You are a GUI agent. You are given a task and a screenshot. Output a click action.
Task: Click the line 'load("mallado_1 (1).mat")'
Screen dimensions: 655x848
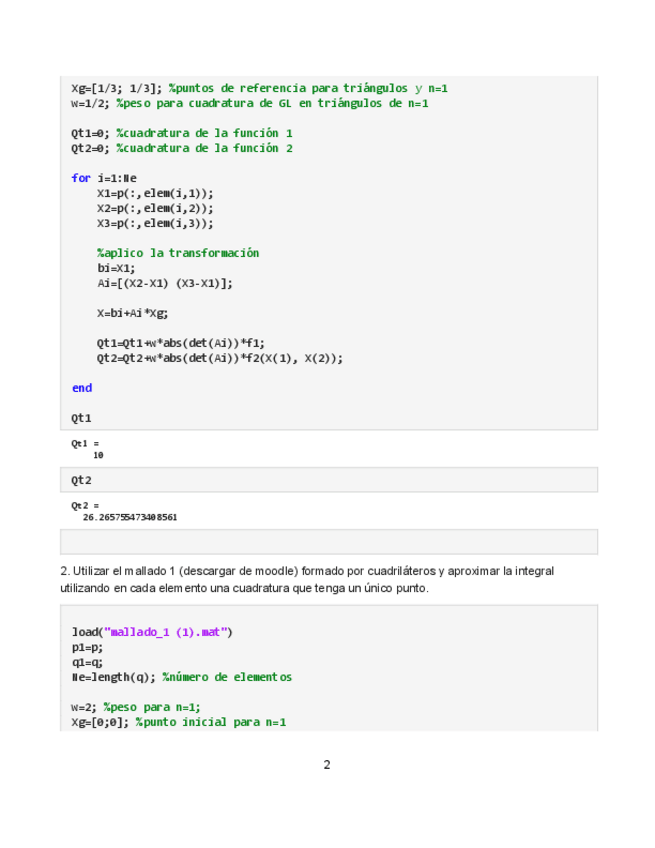pos(152,632)
